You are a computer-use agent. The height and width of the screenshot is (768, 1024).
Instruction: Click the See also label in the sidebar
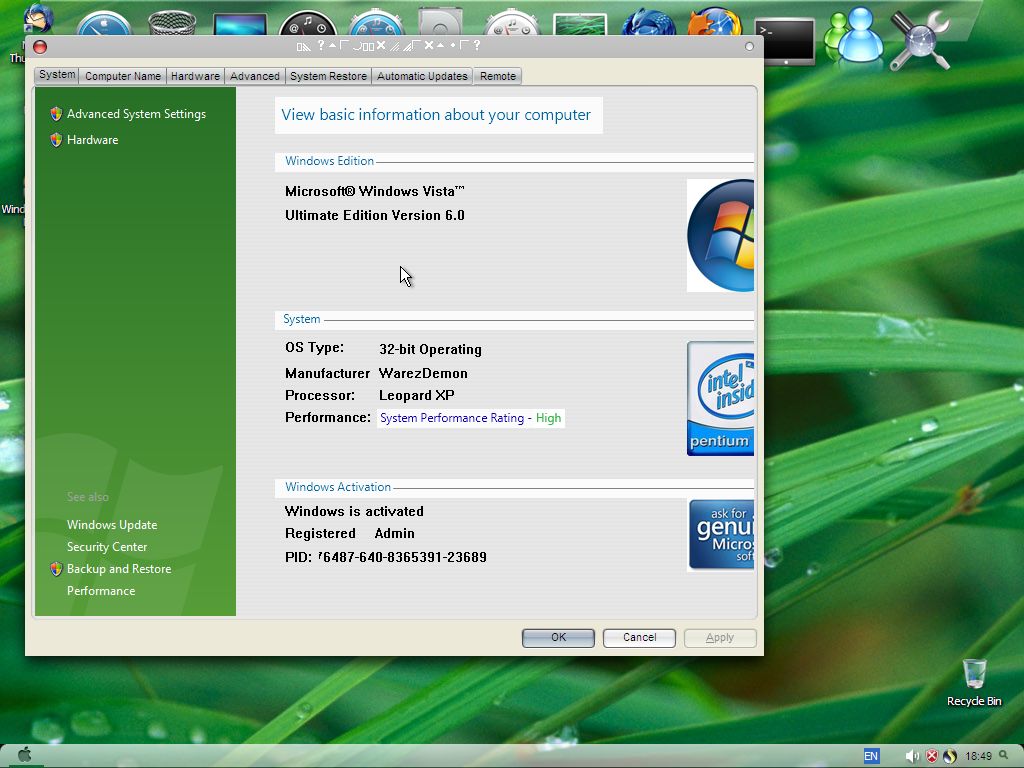click(x=88, y=497)
